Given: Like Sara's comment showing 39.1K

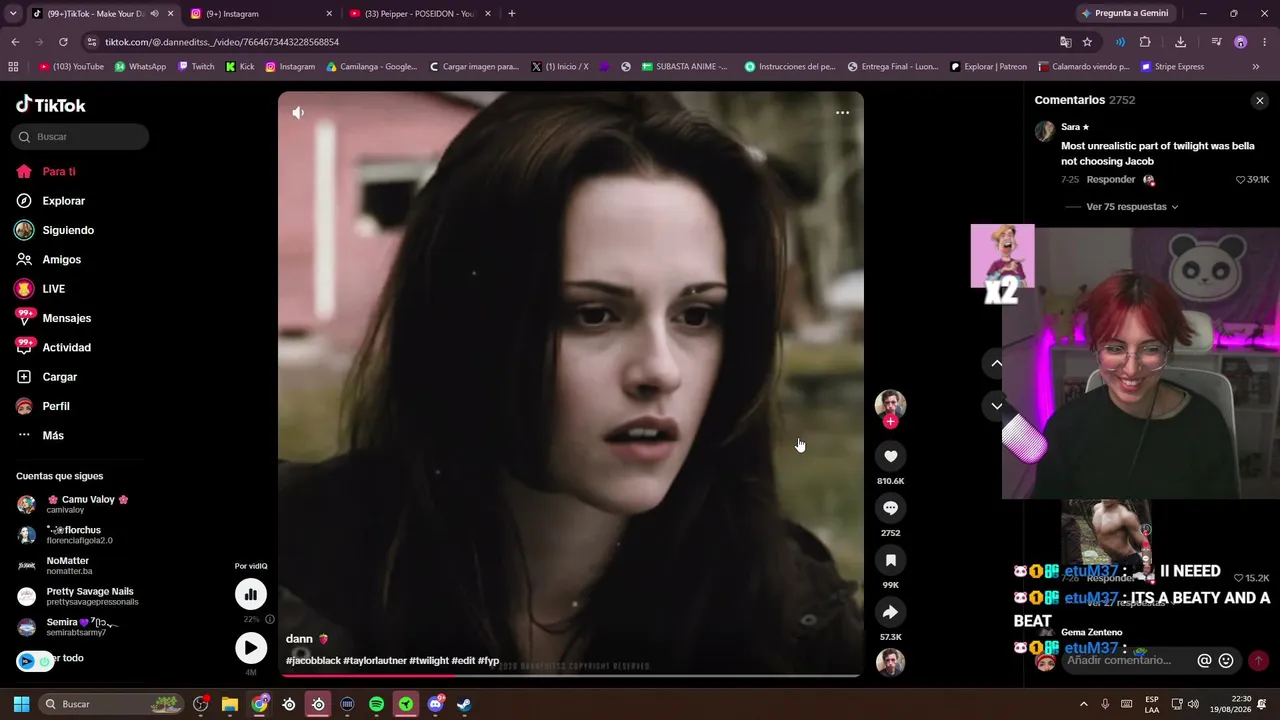Looking at the screenshot, I should click(1252, 180).
